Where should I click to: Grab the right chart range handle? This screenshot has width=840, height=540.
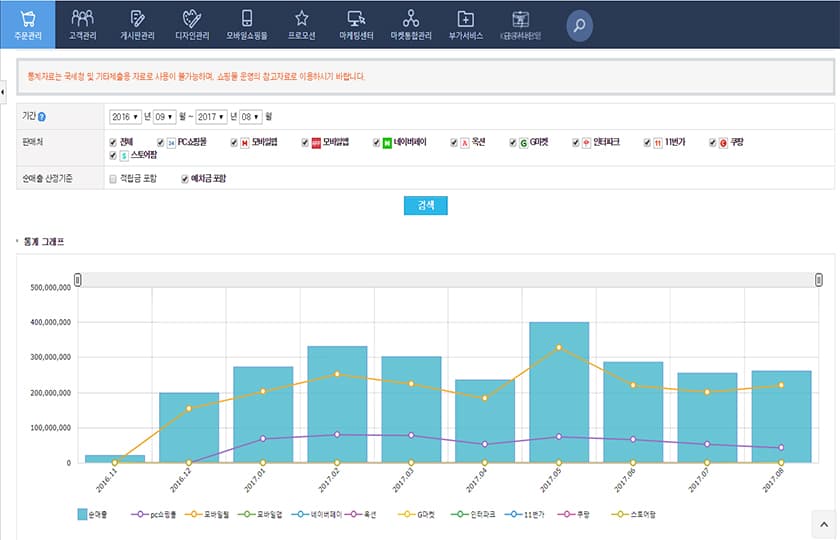[819, 280]
